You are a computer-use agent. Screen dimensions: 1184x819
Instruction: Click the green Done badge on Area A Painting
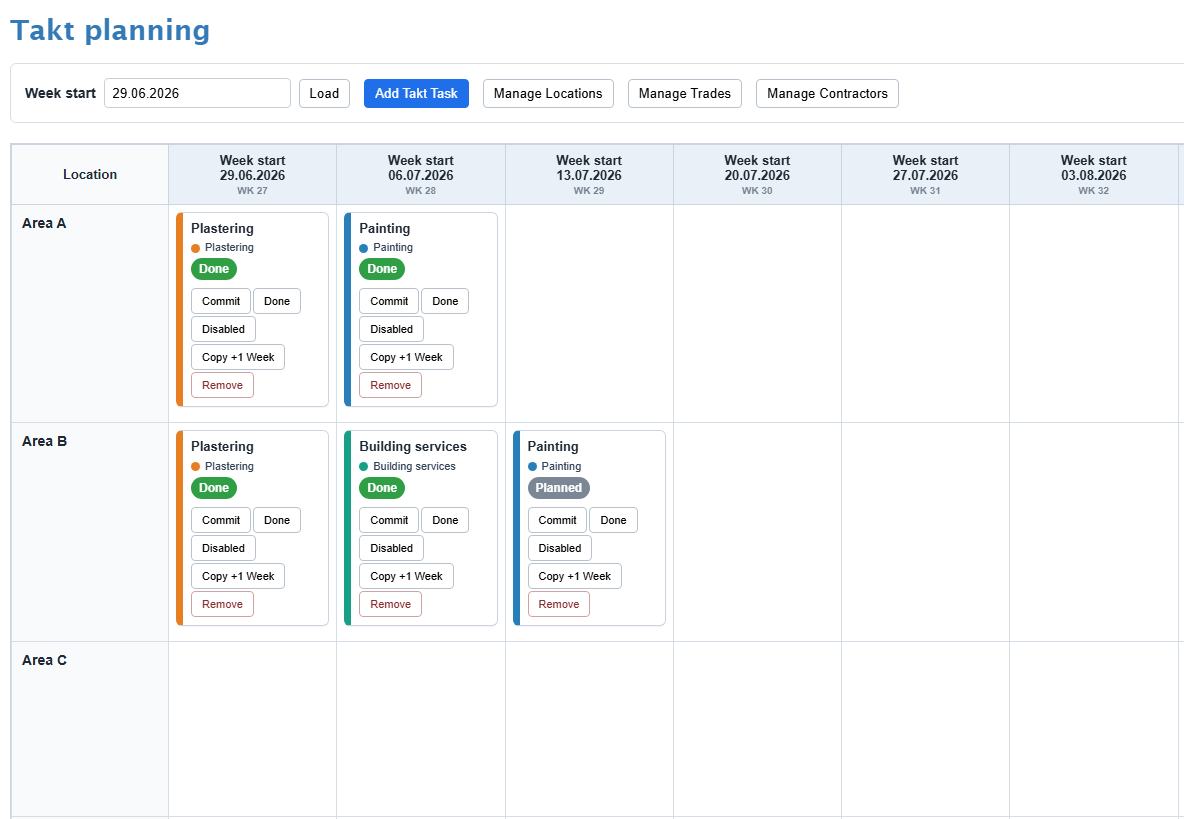point(382,269)
